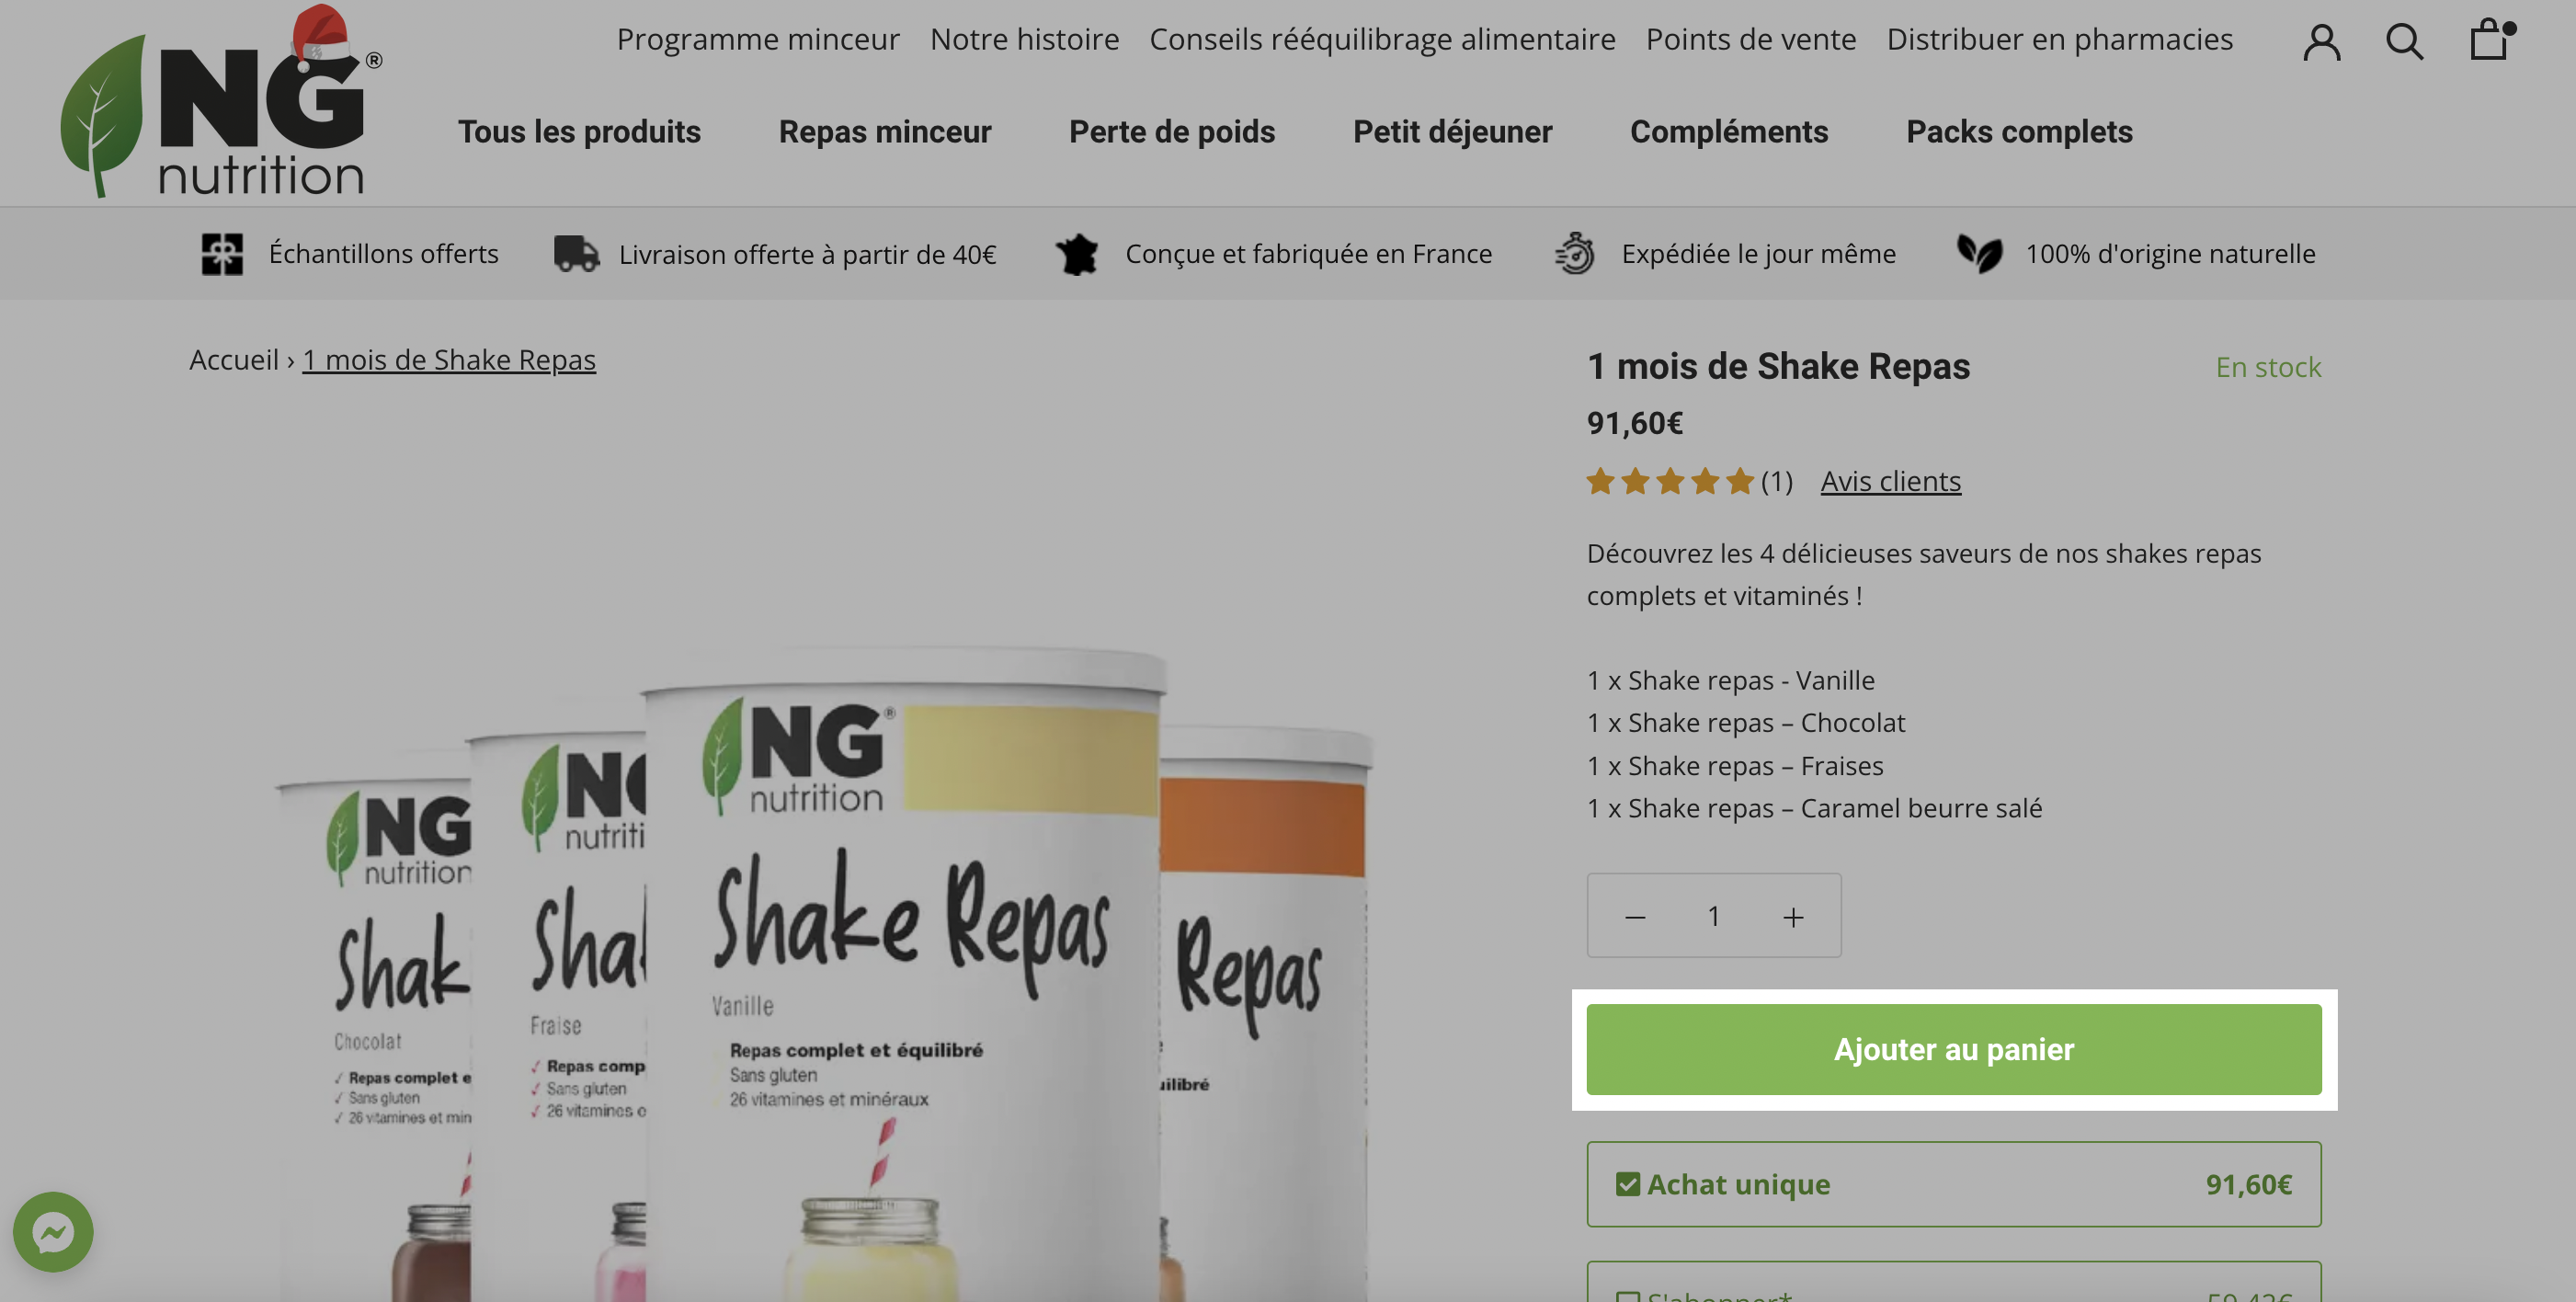Decrease quantity with minus button
Screen dimensions: 2576x1302
(x=1634, y=916)
